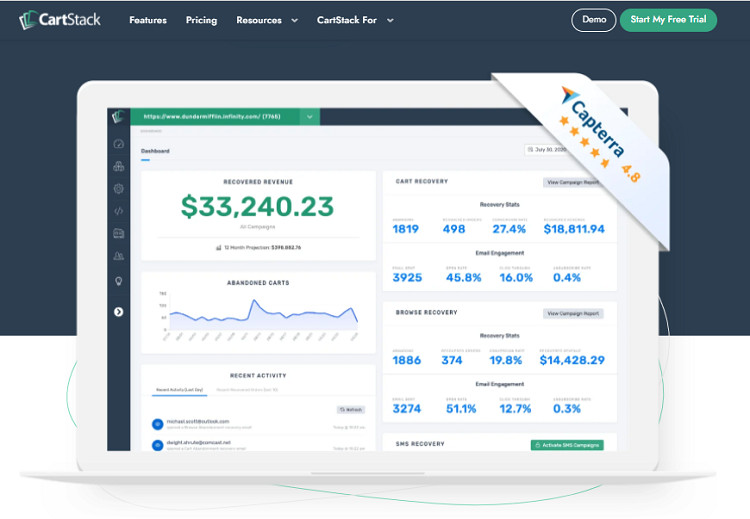Click the $14,428.29 browse revenue value
The height and width of the screenshot is (519, 750).
tap(572, 360)
